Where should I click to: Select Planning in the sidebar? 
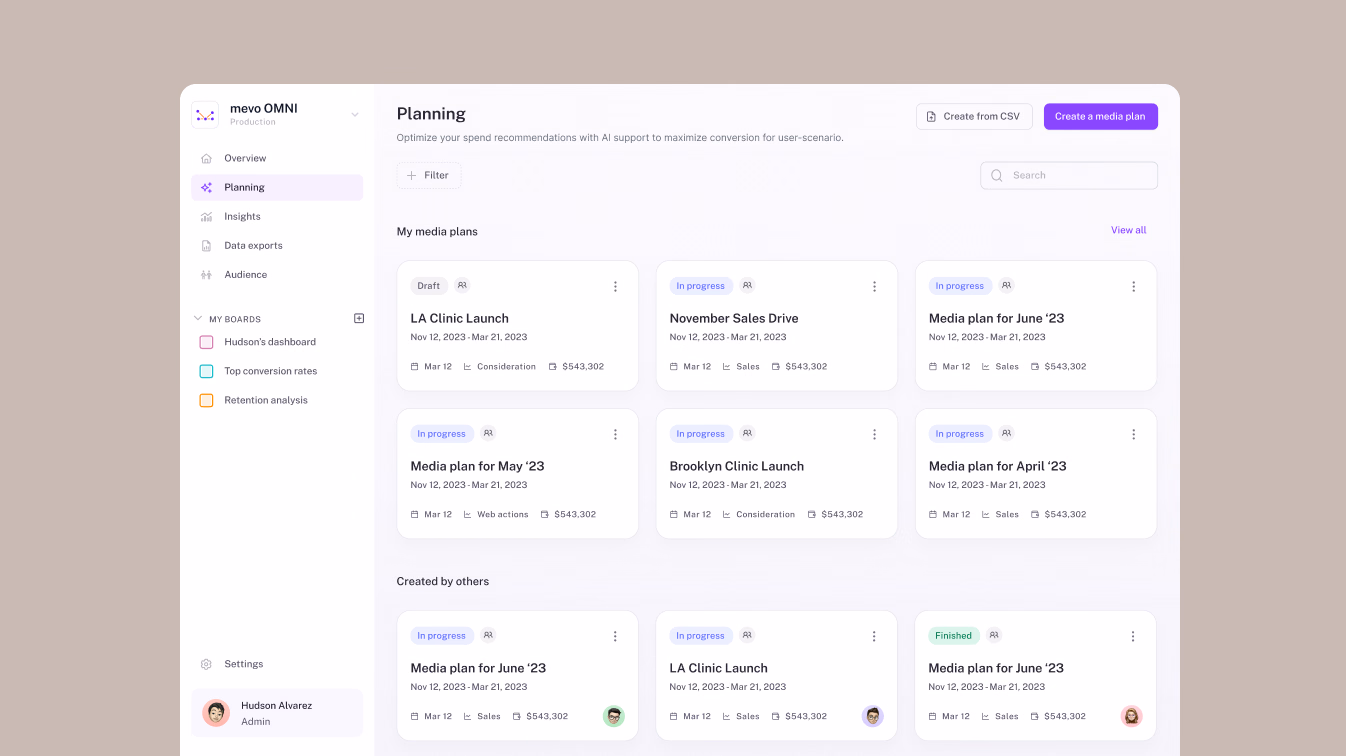277,187
